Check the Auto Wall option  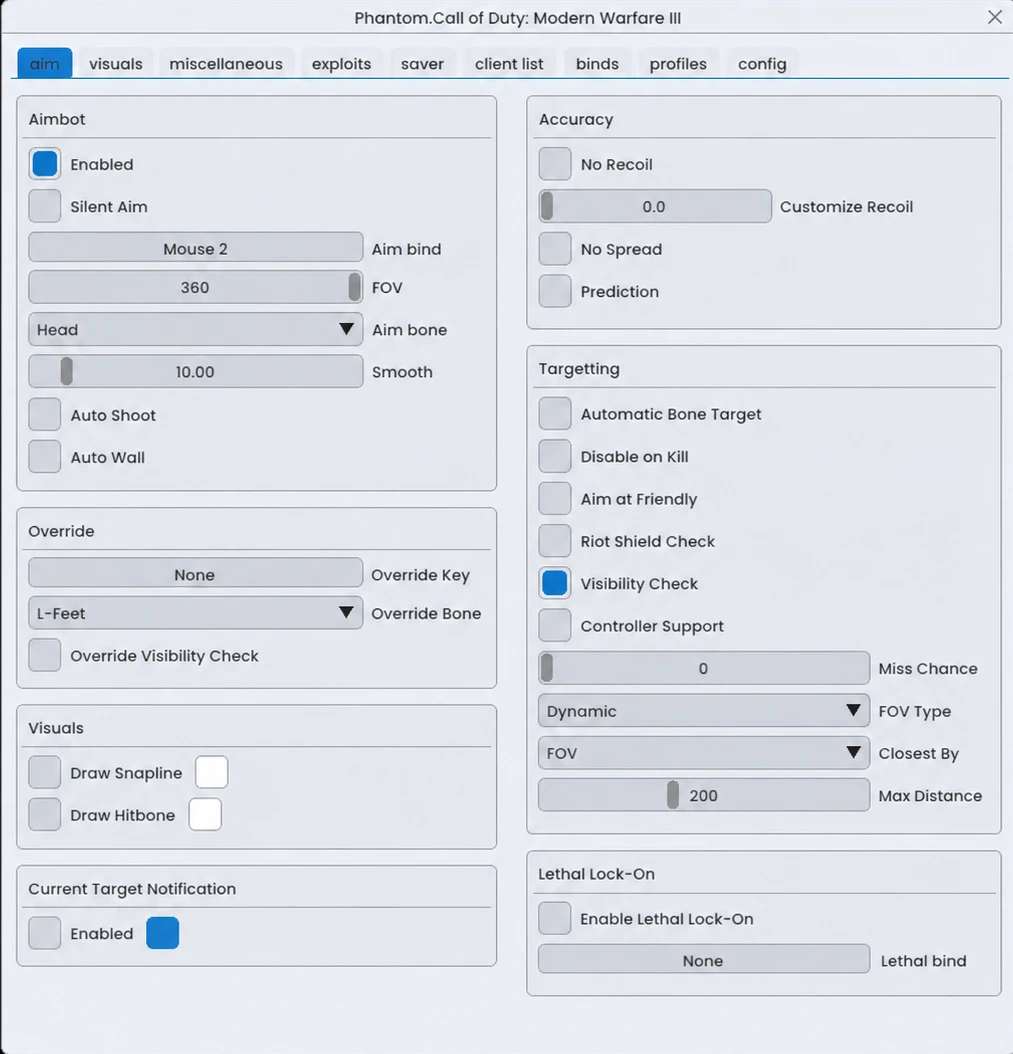45,457
